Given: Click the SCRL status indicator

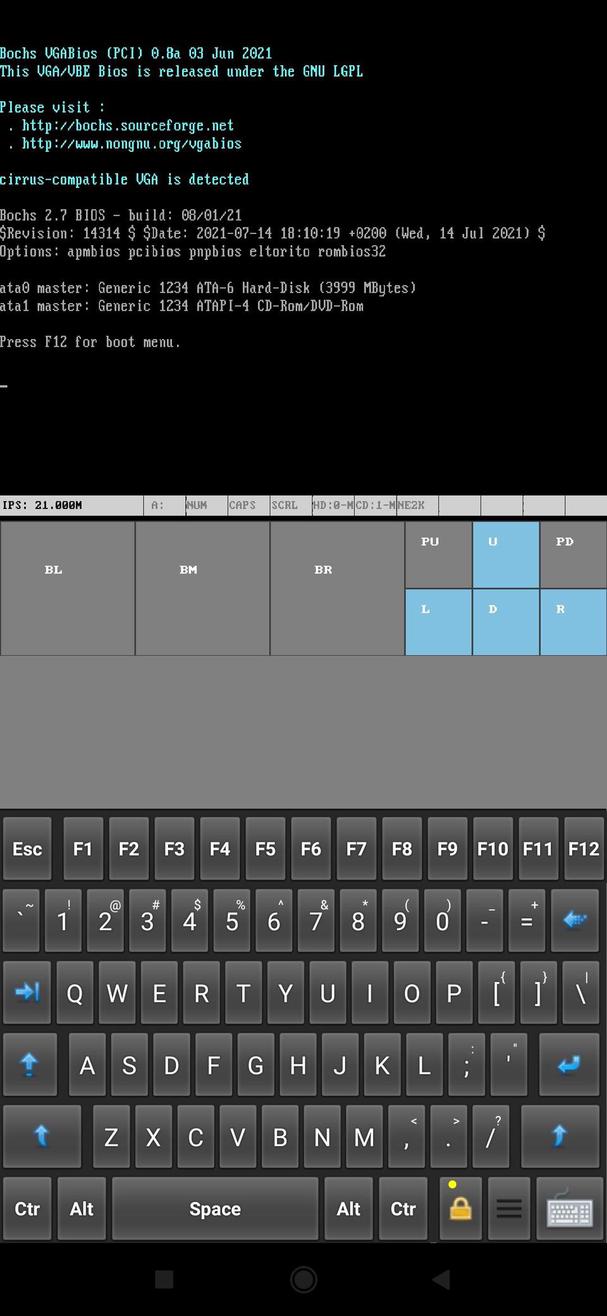Looking at the screenshot, I should (x=283, y=505).
